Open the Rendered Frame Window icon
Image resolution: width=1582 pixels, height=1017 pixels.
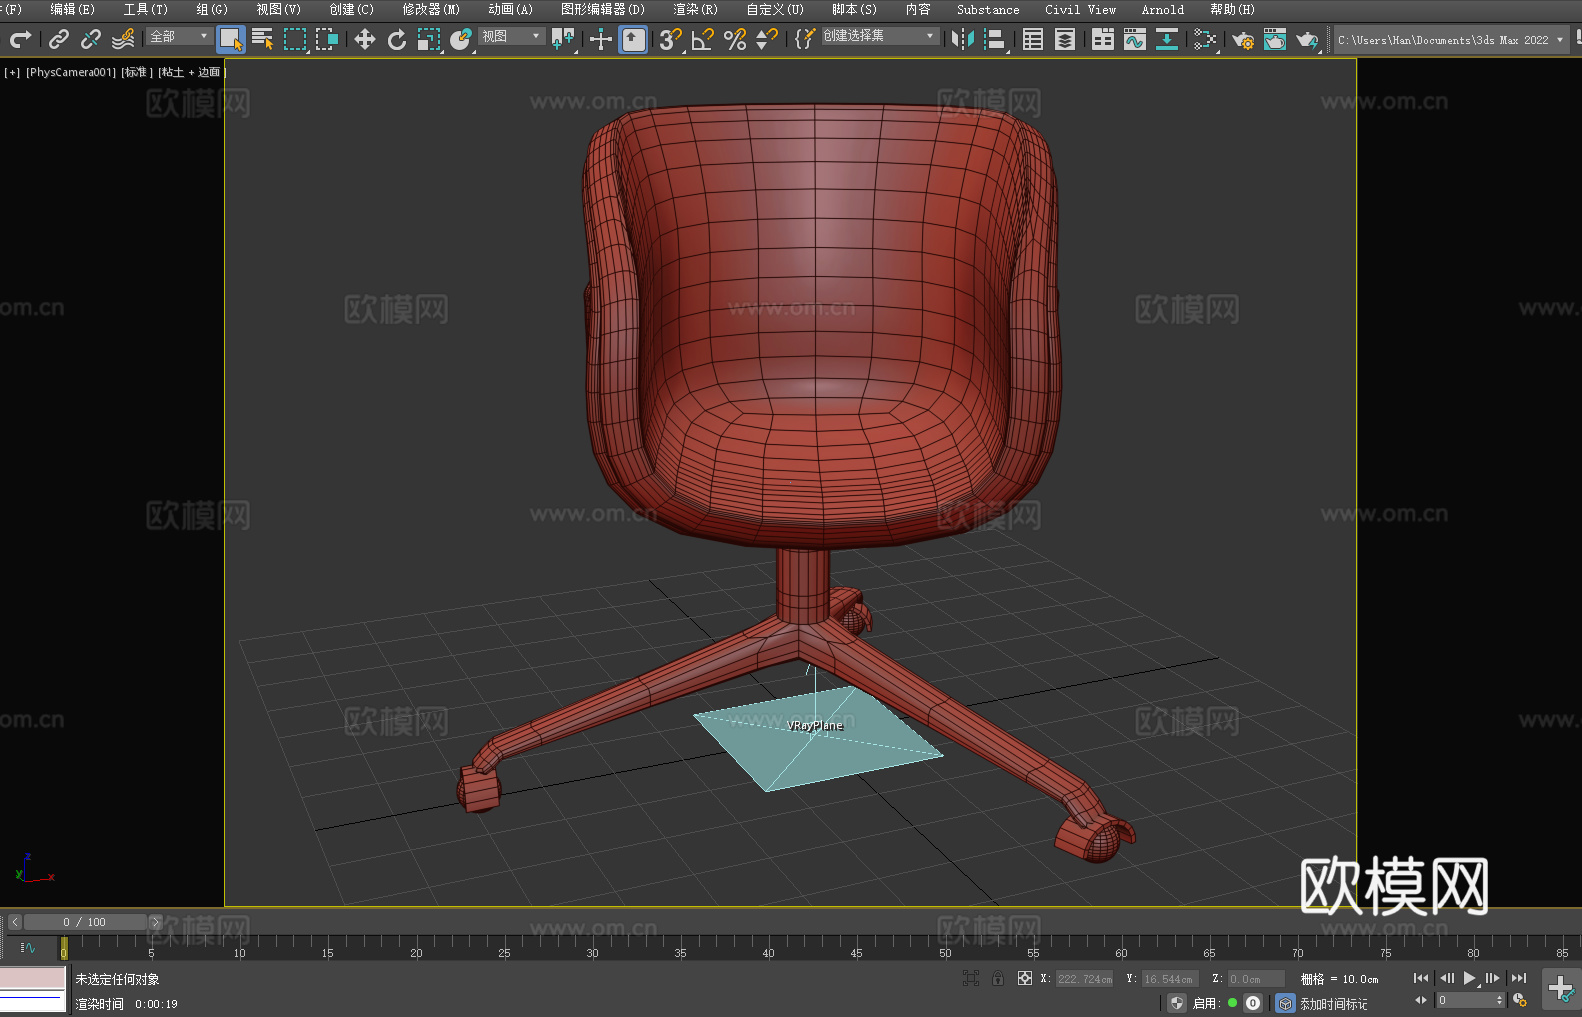point(1275,39)
